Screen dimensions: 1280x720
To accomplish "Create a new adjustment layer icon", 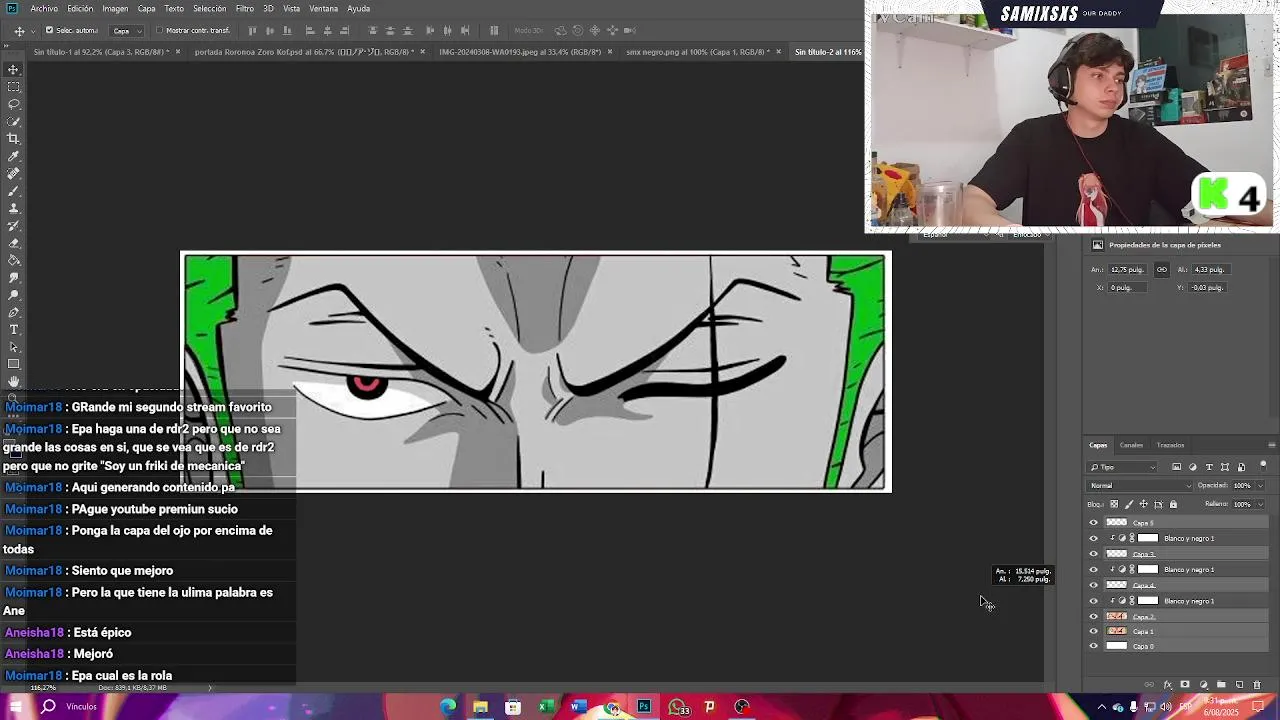I will (1203, 685).
